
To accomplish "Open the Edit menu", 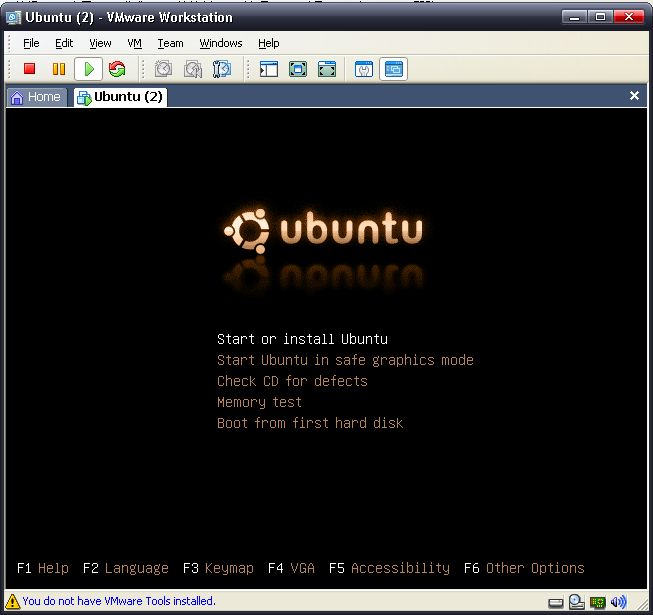I will pyautogui.click(x=64, y=43).
